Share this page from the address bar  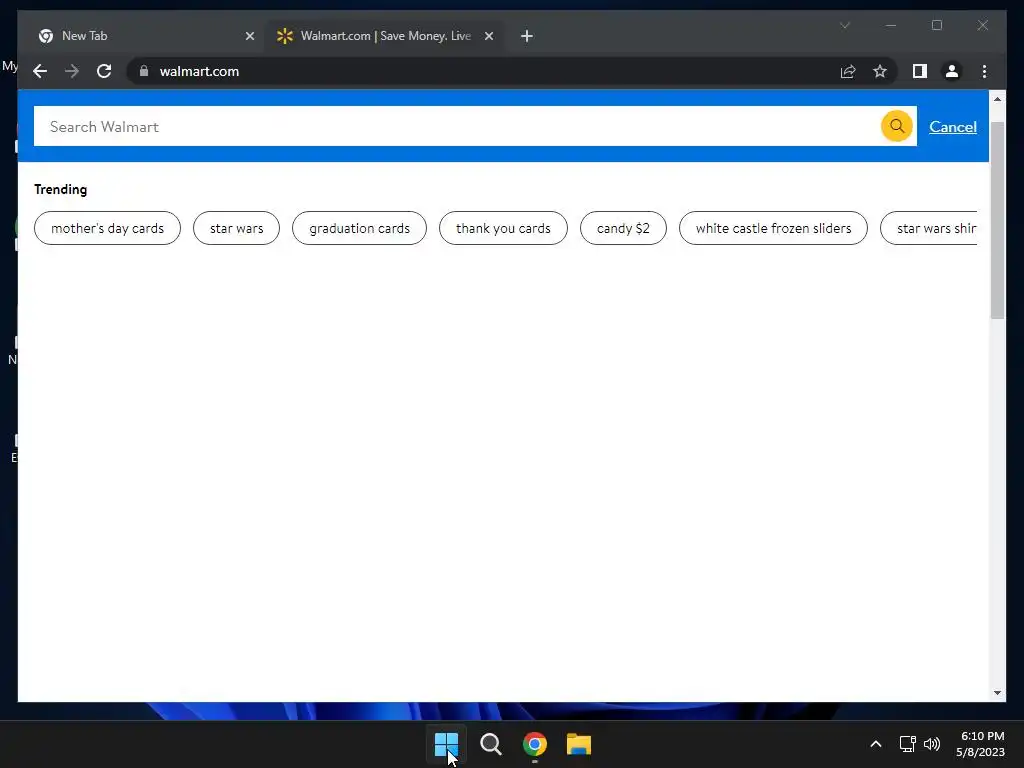tap(848, 71)
